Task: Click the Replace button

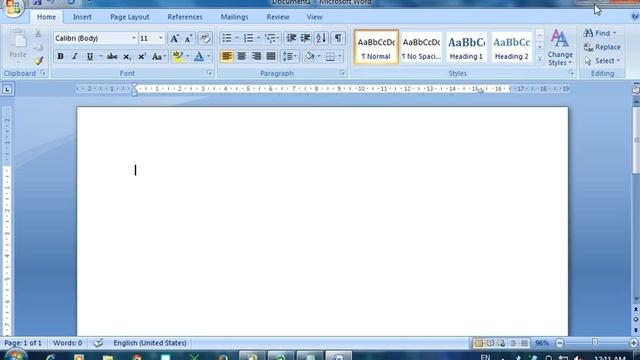Action: pos(602,47)
